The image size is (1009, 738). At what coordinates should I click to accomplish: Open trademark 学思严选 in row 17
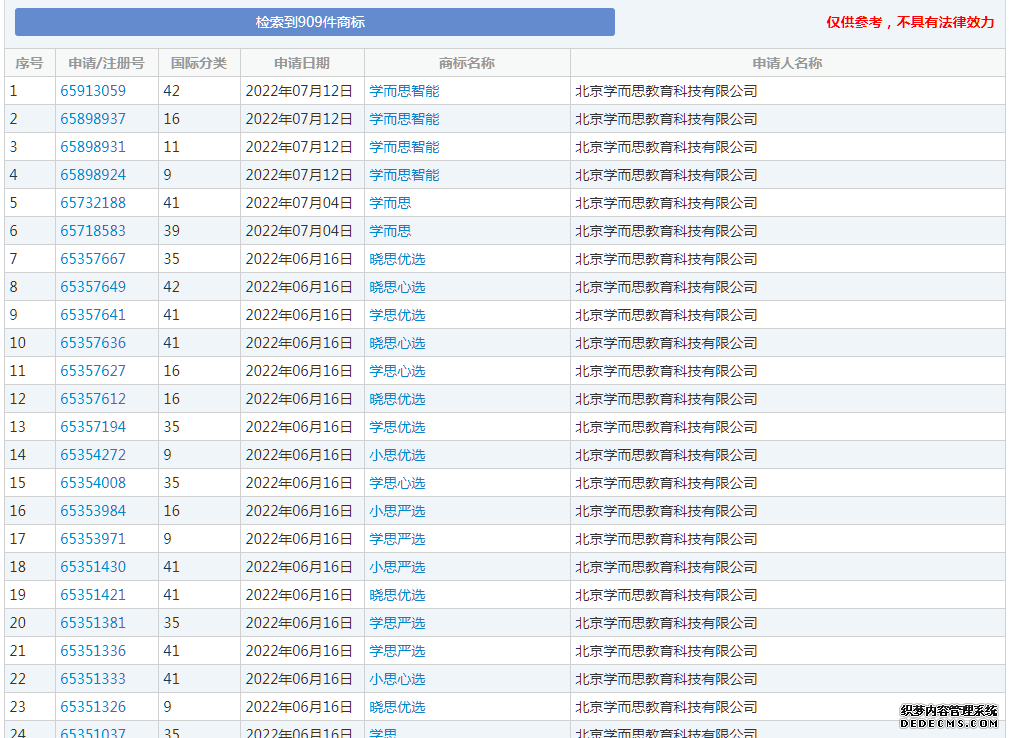pos(397,539)
